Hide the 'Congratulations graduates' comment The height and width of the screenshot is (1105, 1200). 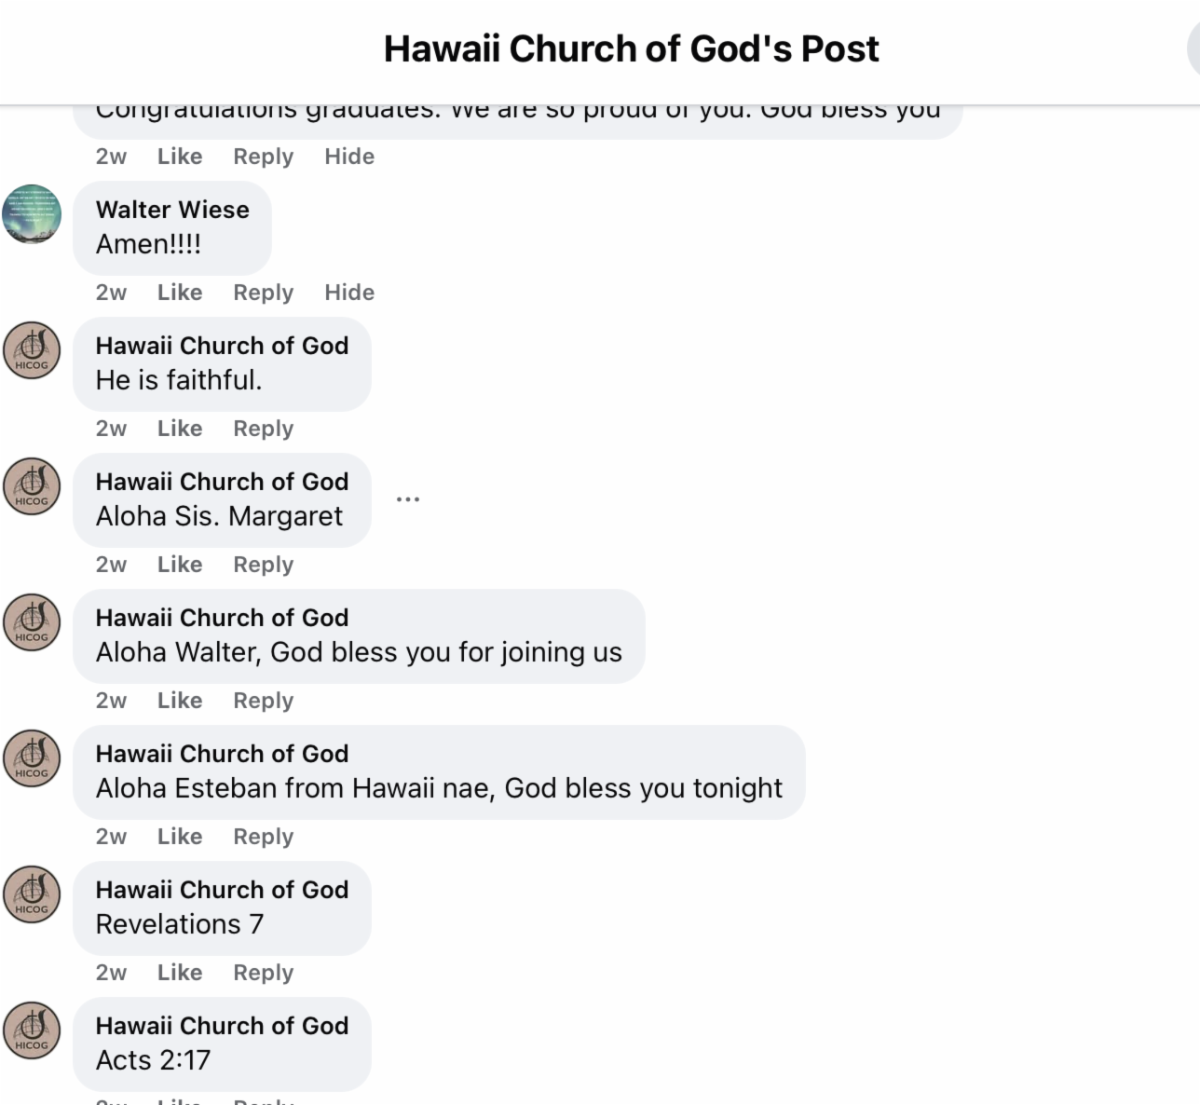point(349,156)
